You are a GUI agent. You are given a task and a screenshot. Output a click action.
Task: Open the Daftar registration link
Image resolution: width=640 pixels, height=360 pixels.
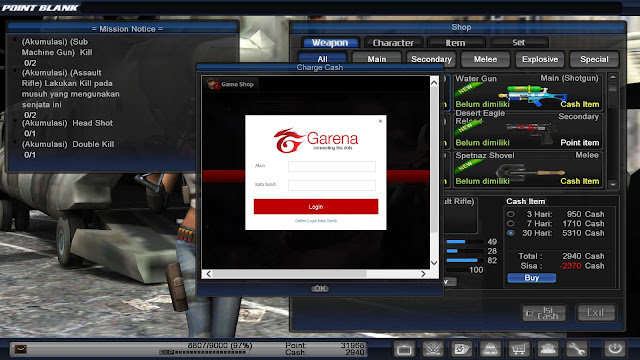[x=300, y=221]
